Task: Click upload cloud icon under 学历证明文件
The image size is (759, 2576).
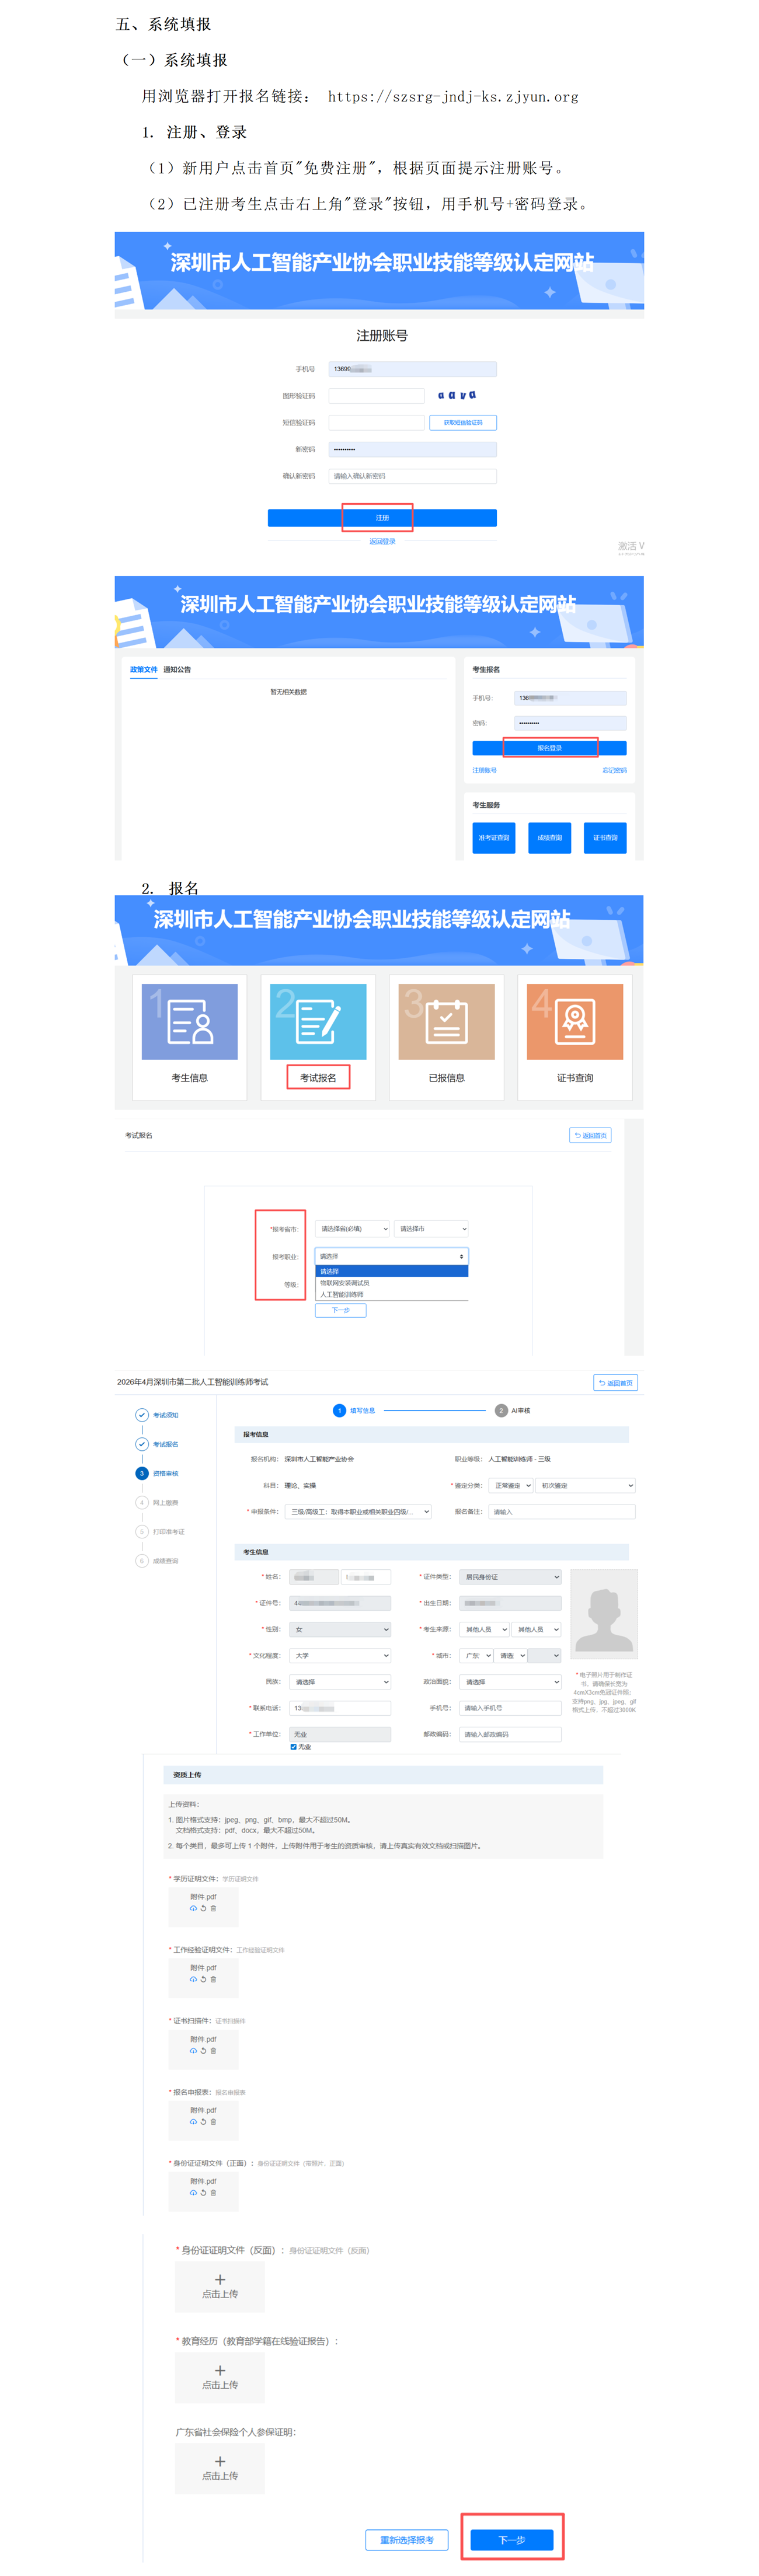Action: pyautogui.click(x=193, y=1908)
